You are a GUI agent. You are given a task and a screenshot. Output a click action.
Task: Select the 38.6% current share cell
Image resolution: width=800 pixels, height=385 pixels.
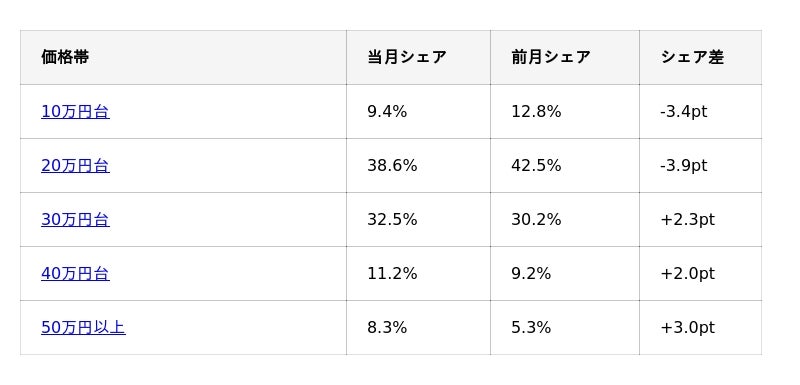tap(418, 166)
